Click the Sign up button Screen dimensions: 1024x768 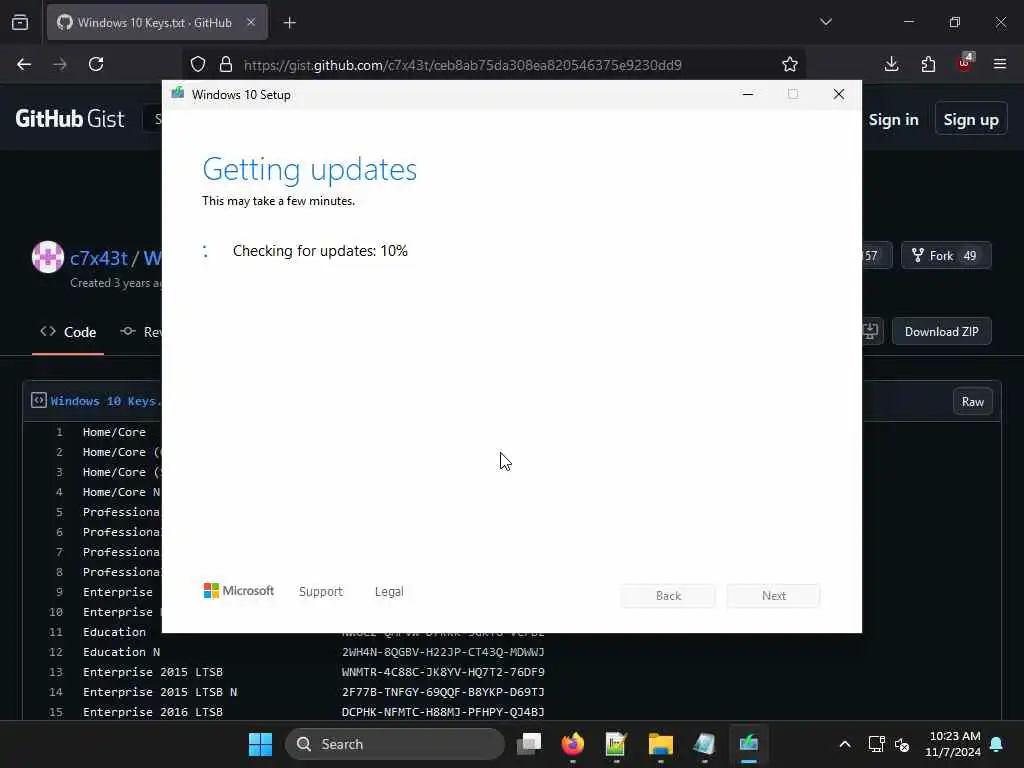click(x=970, y=120)
